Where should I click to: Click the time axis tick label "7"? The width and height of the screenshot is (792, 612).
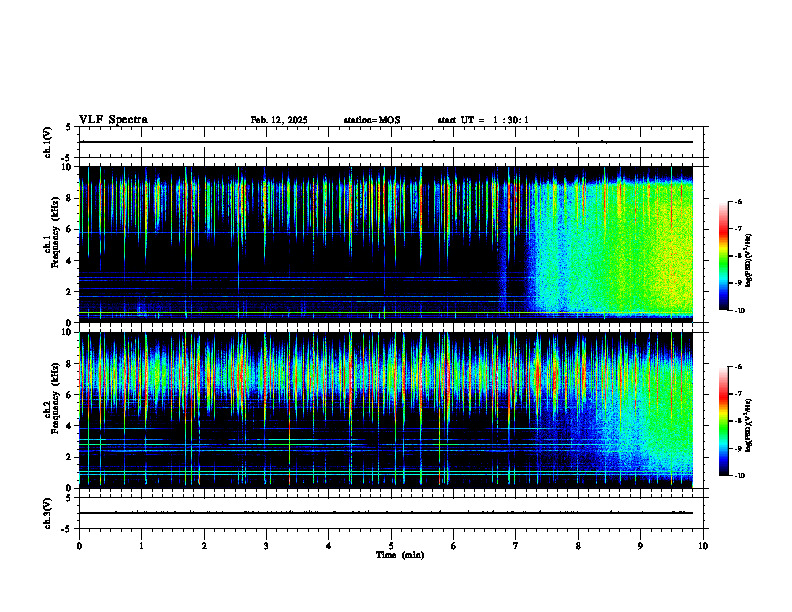(x=516, y=546)
